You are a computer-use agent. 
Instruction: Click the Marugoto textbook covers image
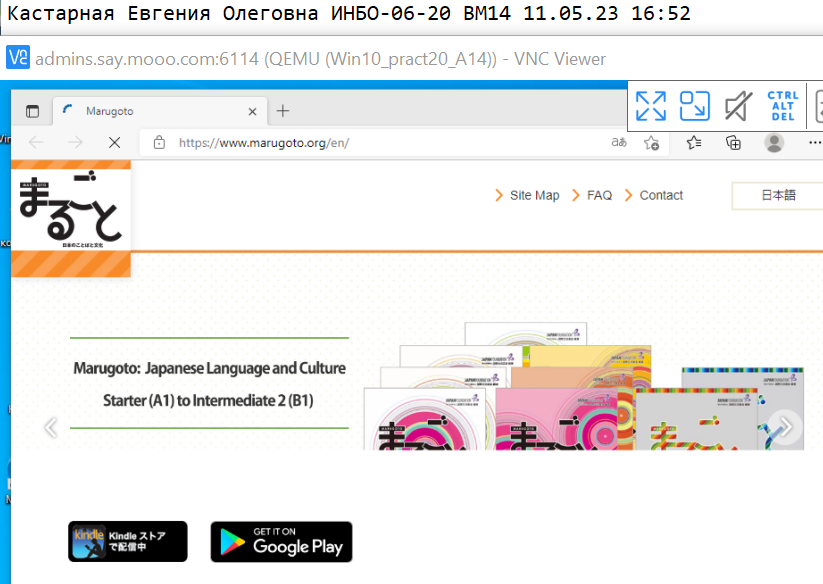coord(583,386)
